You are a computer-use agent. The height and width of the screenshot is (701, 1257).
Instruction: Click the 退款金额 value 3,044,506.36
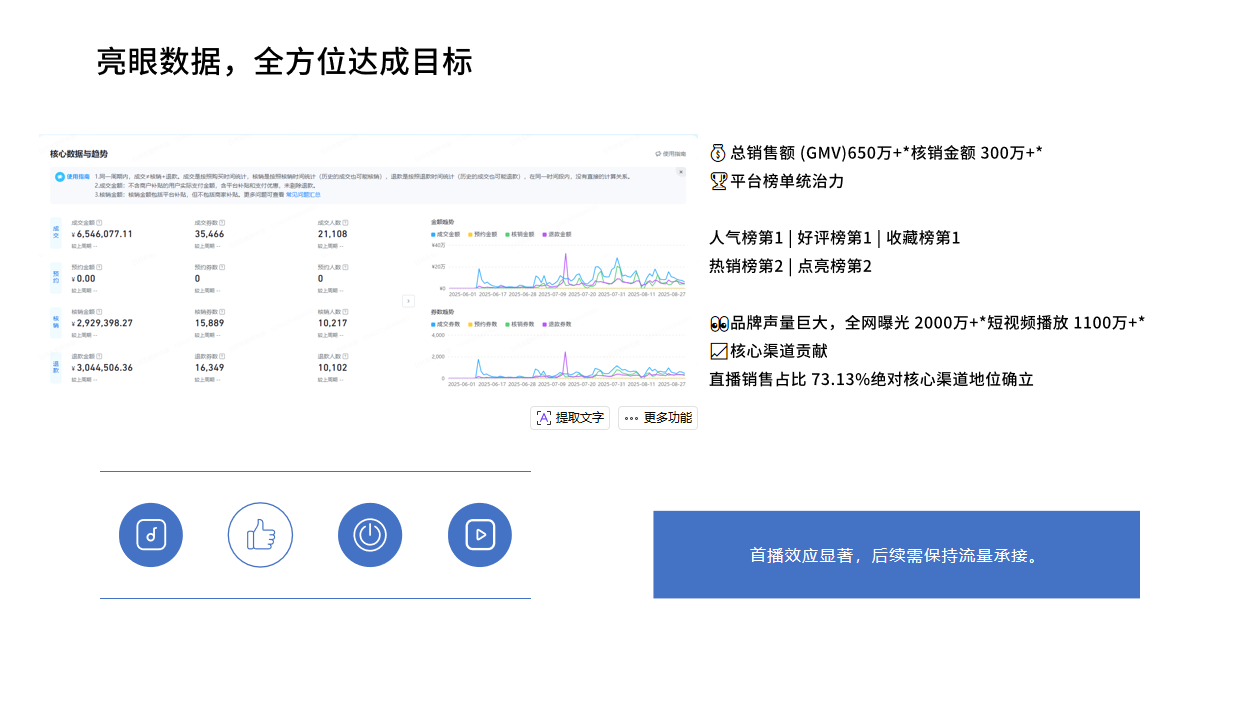click(x=102, y=368)
